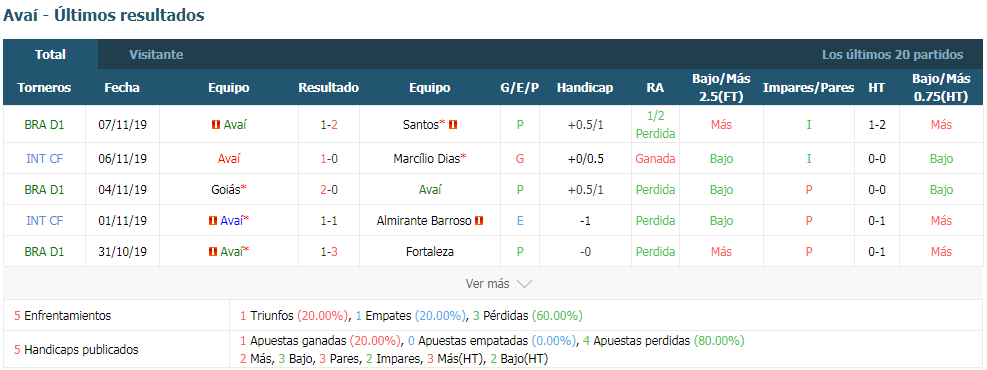Click the 2-0 result for Goiás vs Avaí

(x=329, y=189)
